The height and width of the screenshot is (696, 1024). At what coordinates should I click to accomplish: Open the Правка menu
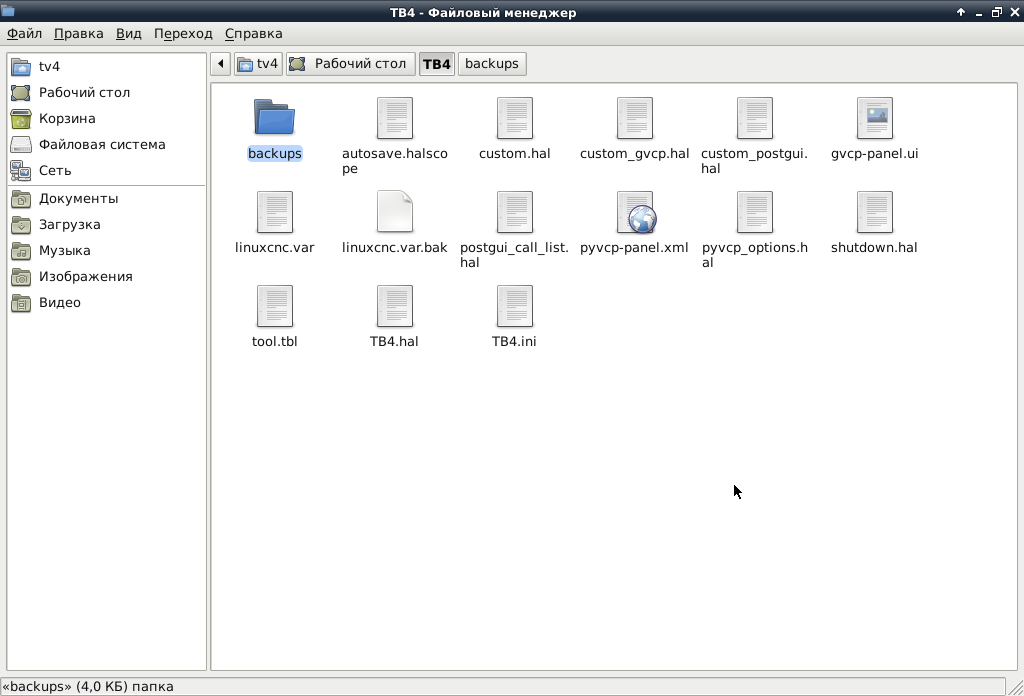(x=78, y=34)
